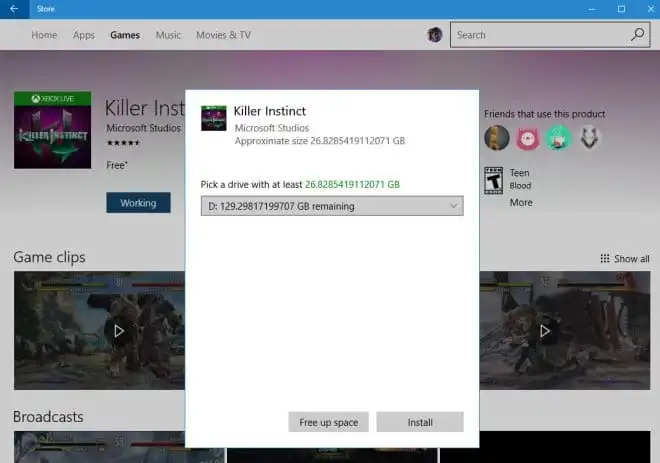Click the star rating under Microsoft Studios
This screenshot has height=463, width=660.
click(123, 143)
